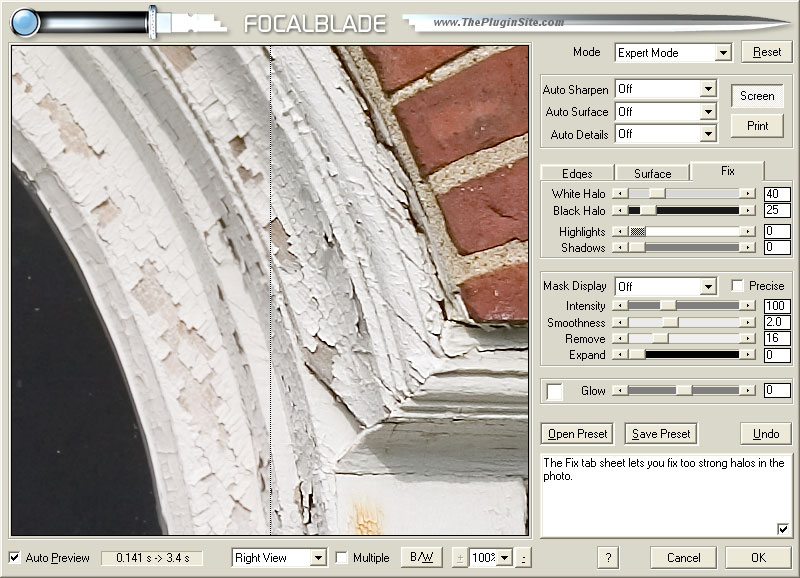Viewport: 800px width, 578px height.
Task: Click Intensity slider right arrow
Action: point(747,306)
